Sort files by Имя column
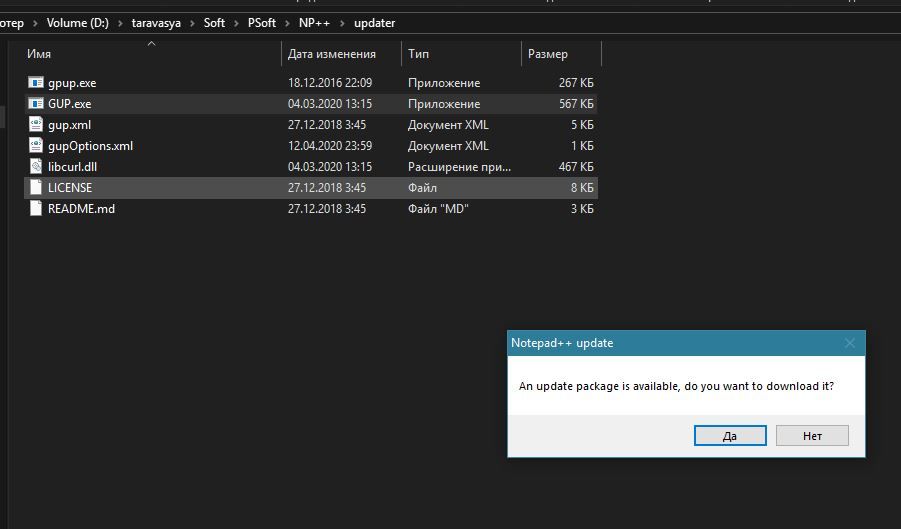 pos(38,54)
